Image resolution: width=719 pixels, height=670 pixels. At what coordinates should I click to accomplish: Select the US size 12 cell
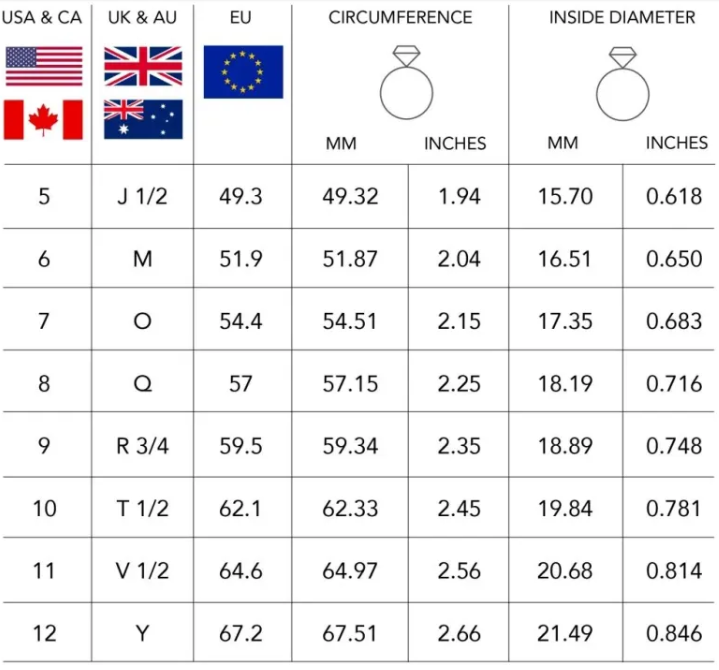[44, 634]
